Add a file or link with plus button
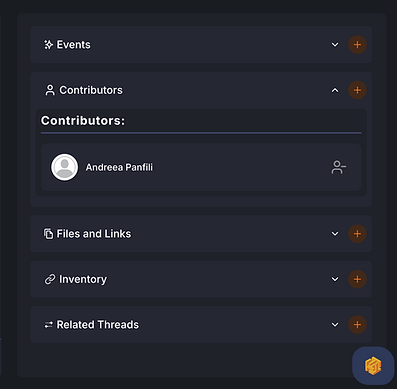The height and width of the screenshot is (389, 397). [x=357, y=234]
